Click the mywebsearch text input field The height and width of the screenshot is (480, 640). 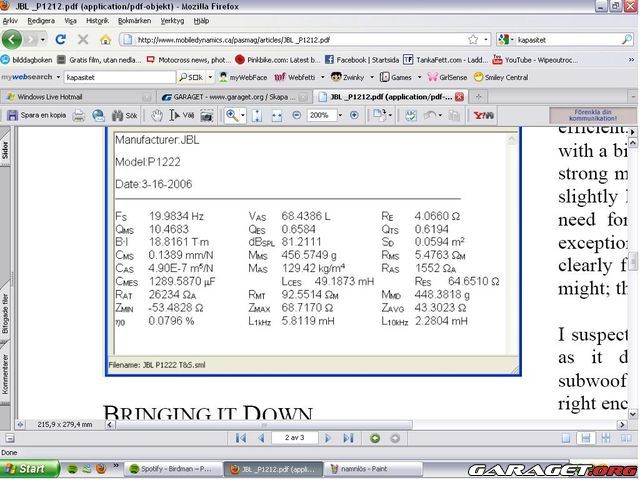120,77
